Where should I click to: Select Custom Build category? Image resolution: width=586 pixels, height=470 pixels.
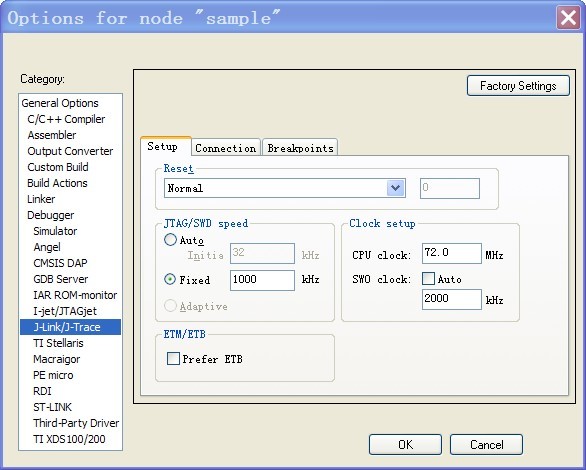tap(58, 167)
